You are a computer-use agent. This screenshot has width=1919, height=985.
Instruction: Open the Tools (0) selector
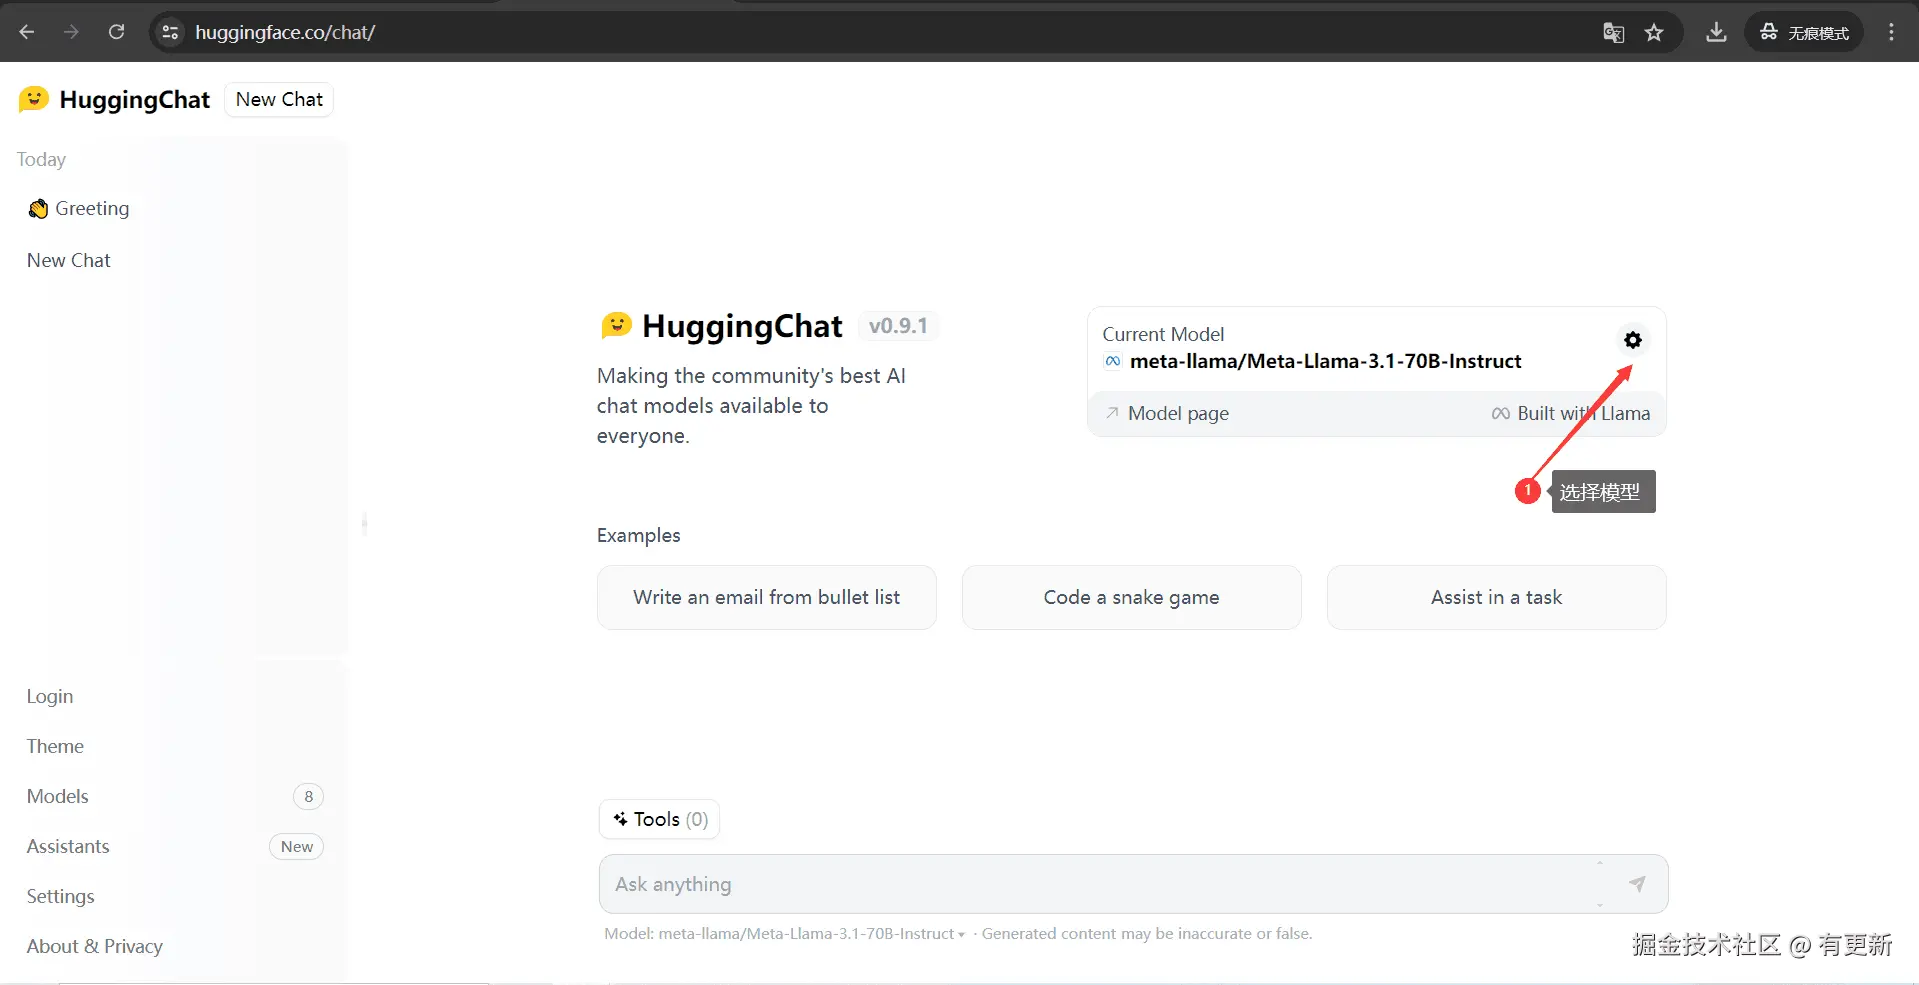coord(659,819)
